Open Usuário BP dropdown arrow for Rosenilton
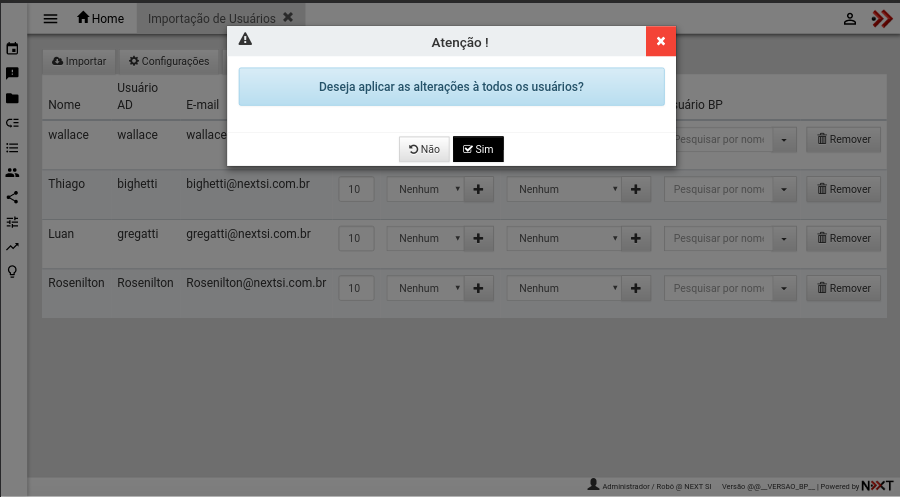This screenshot has width=900, height=497. pyautogui.click(x=784, y=288)
